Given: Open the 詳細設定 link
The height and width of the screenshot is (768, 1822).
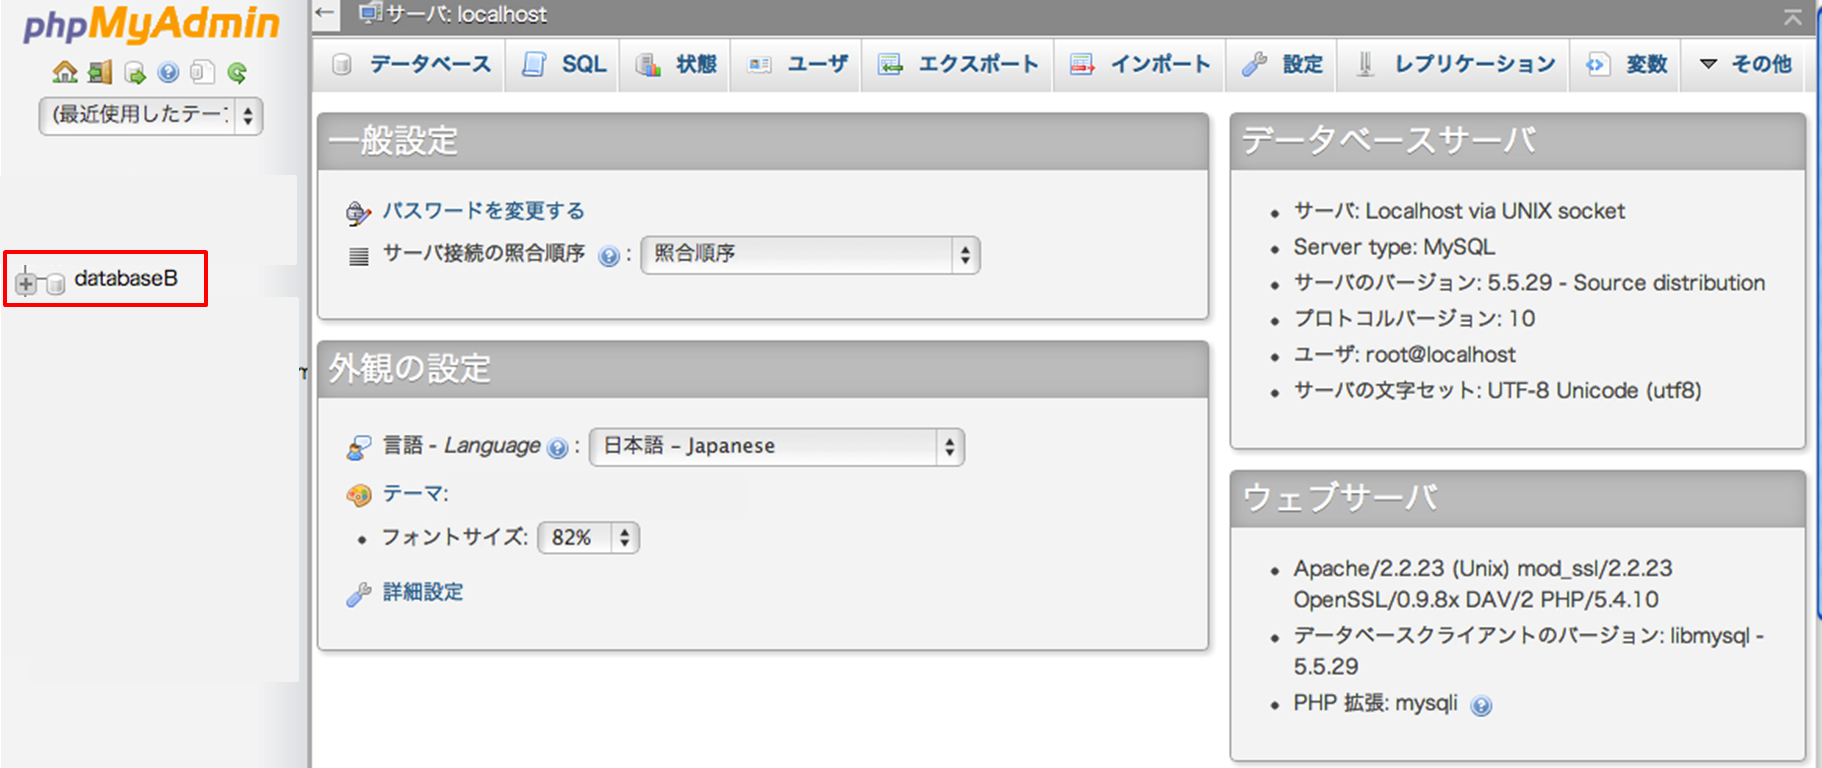Looking at the screenshot, I should pyautogui.click(x=423, y=592).
